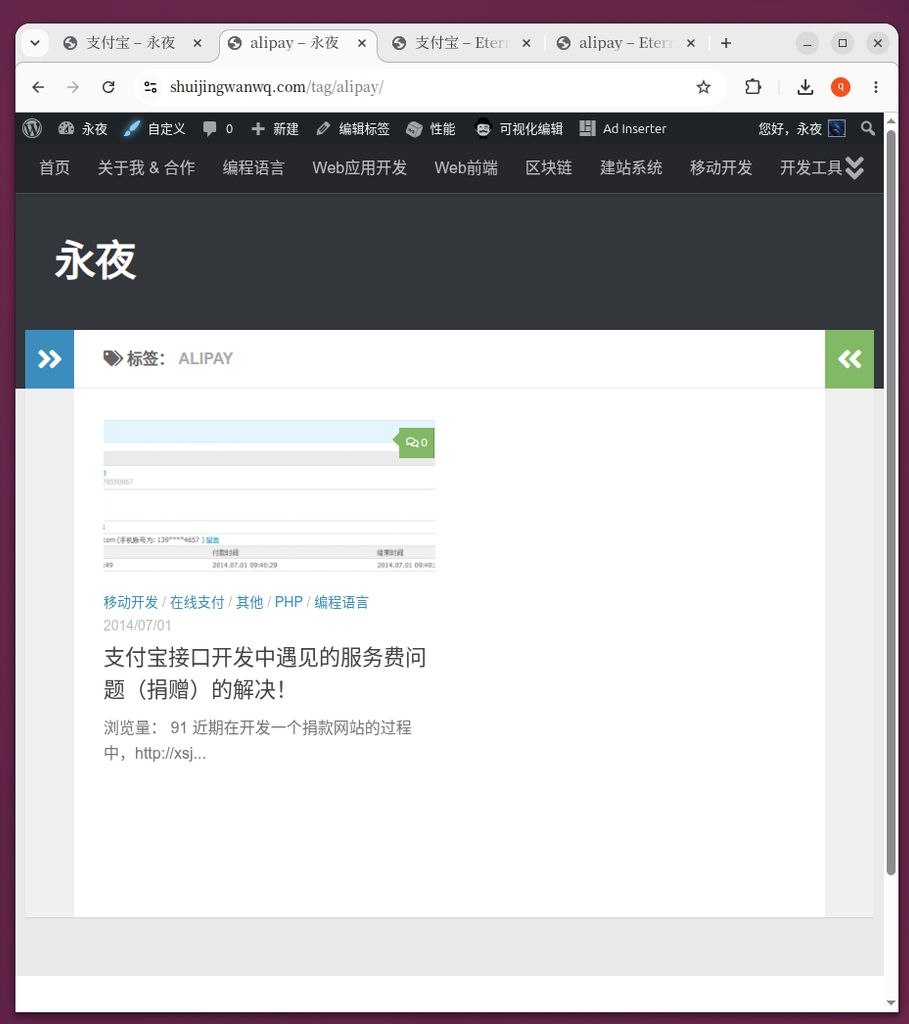Go forward in browser history
This screenshot has height=1024, width=909.
pyautogui.click(x=73, y=87)
